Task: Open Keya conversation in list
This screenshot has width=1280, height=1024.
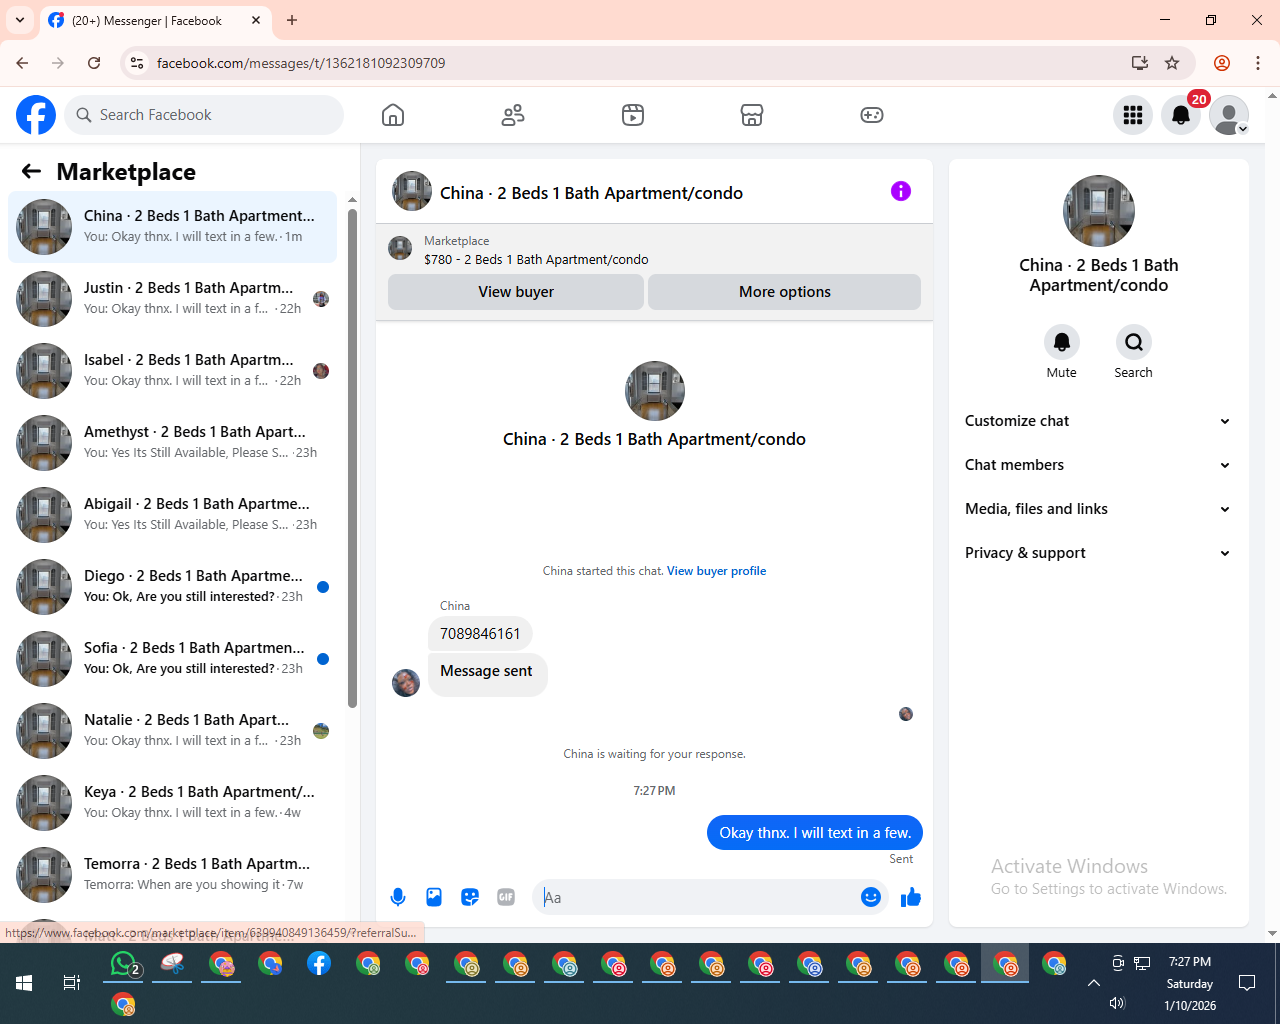Action: click(x=173, y=803)
